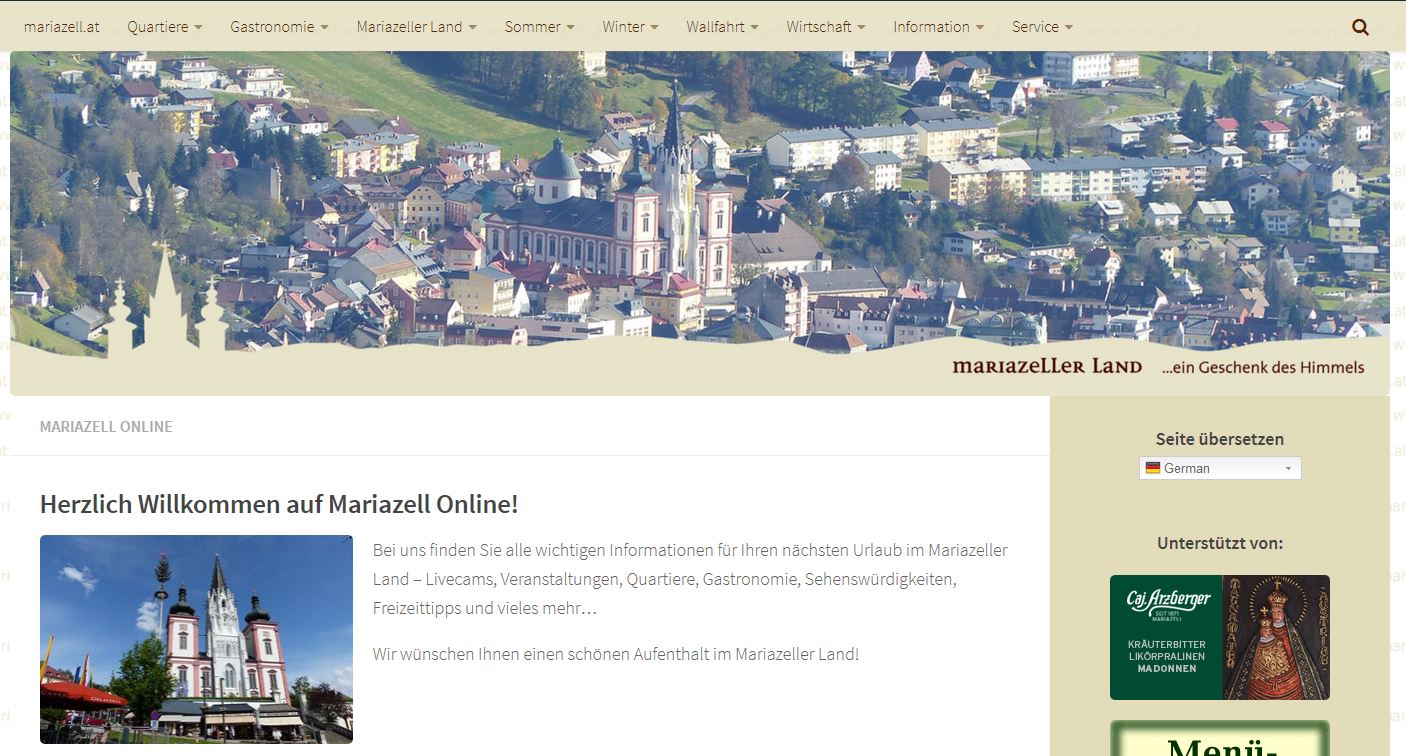The height and width of the screenshot is (756, 1406).
Task: Select the Mariazeller Land logo text
Action: point(1046,366)
